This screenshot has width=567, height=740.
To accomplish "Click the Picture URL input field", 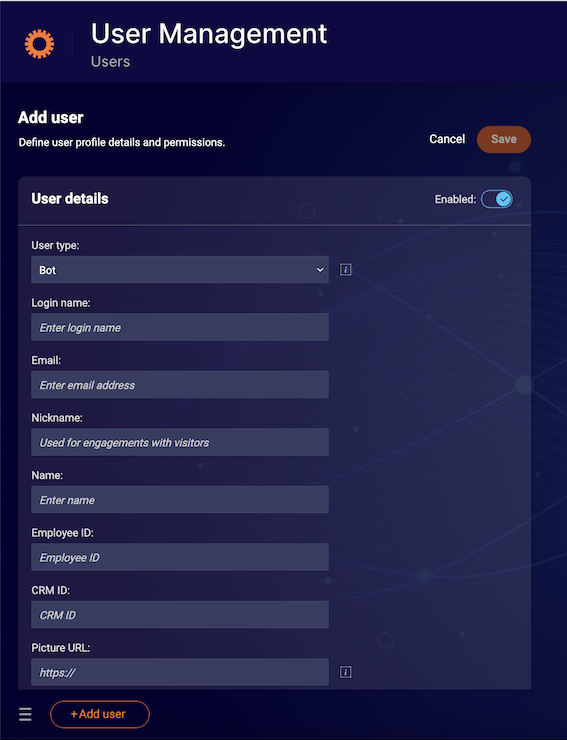I will 180,672.
